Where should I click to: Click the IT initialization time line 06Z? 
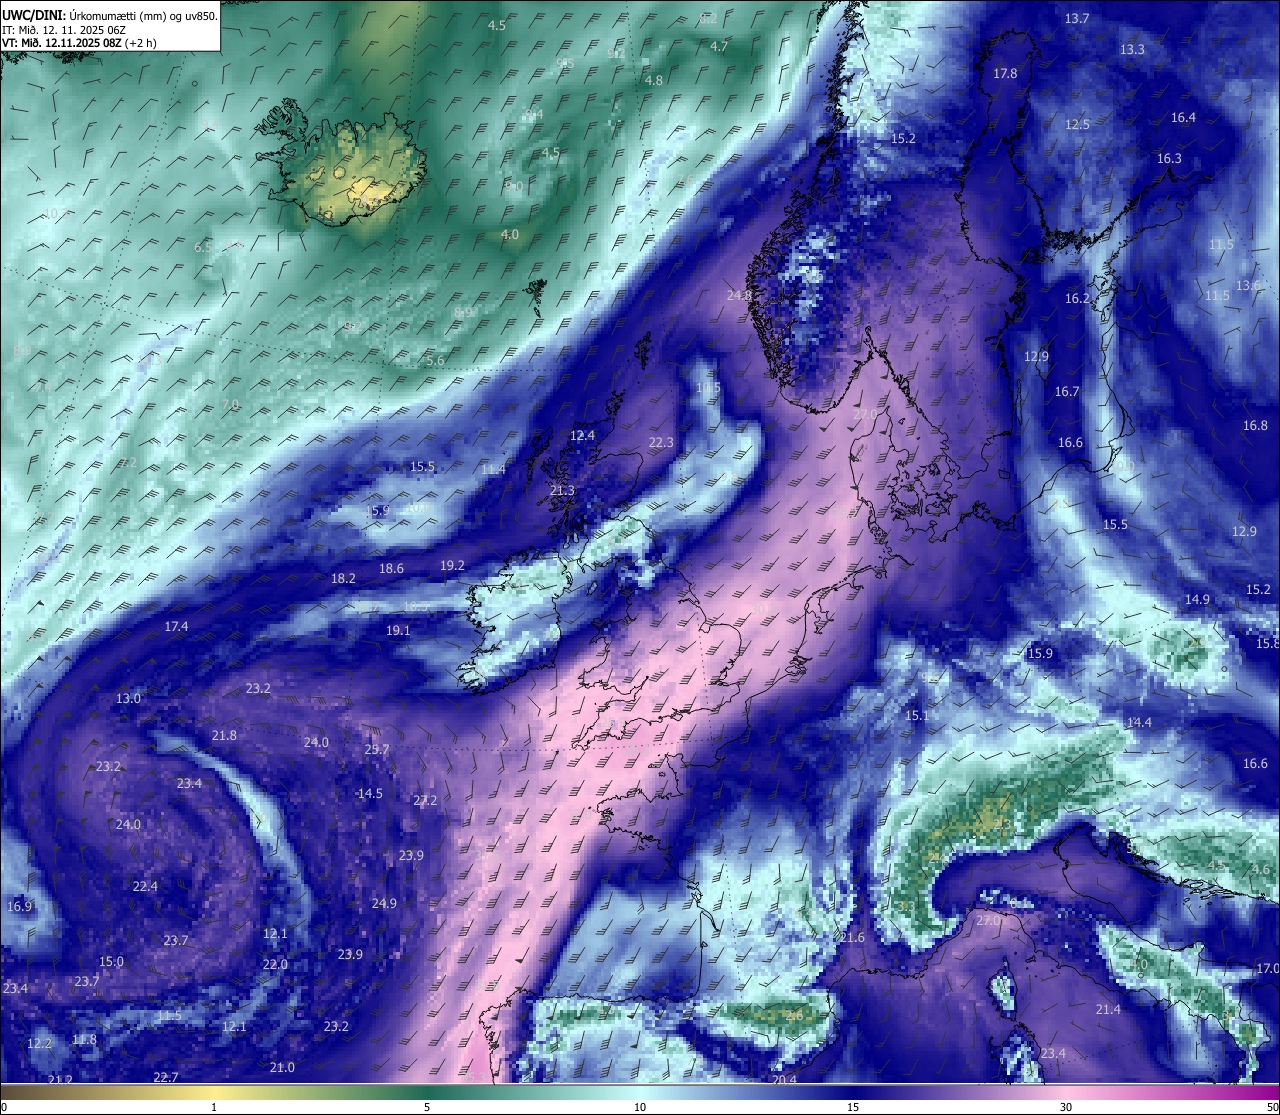pyautogui.click(x=64, y=30)
